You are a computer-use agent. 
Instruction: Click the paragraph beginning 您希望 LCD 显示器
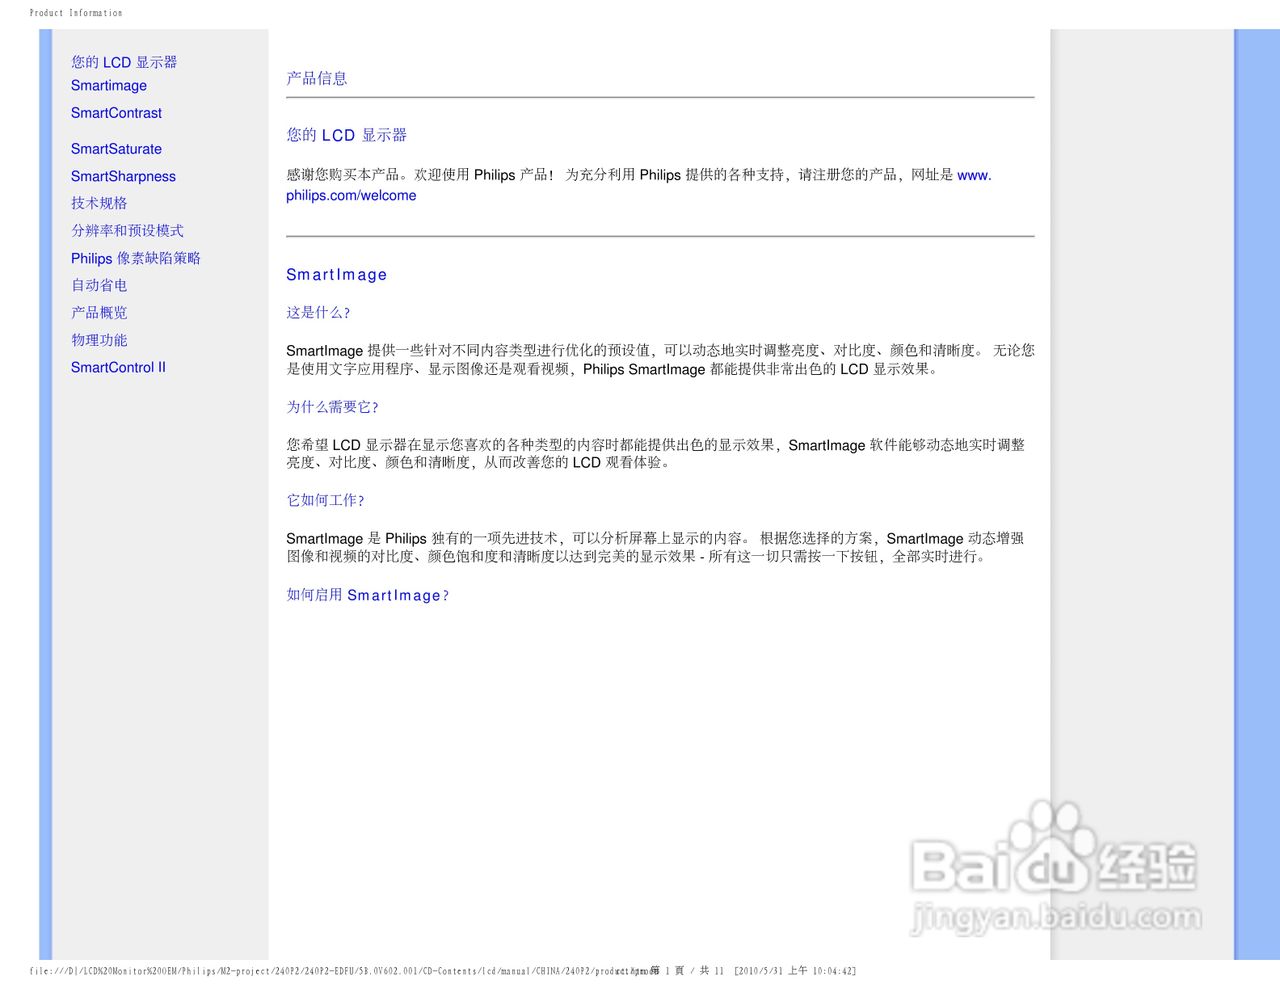click(x=656, y=453)
